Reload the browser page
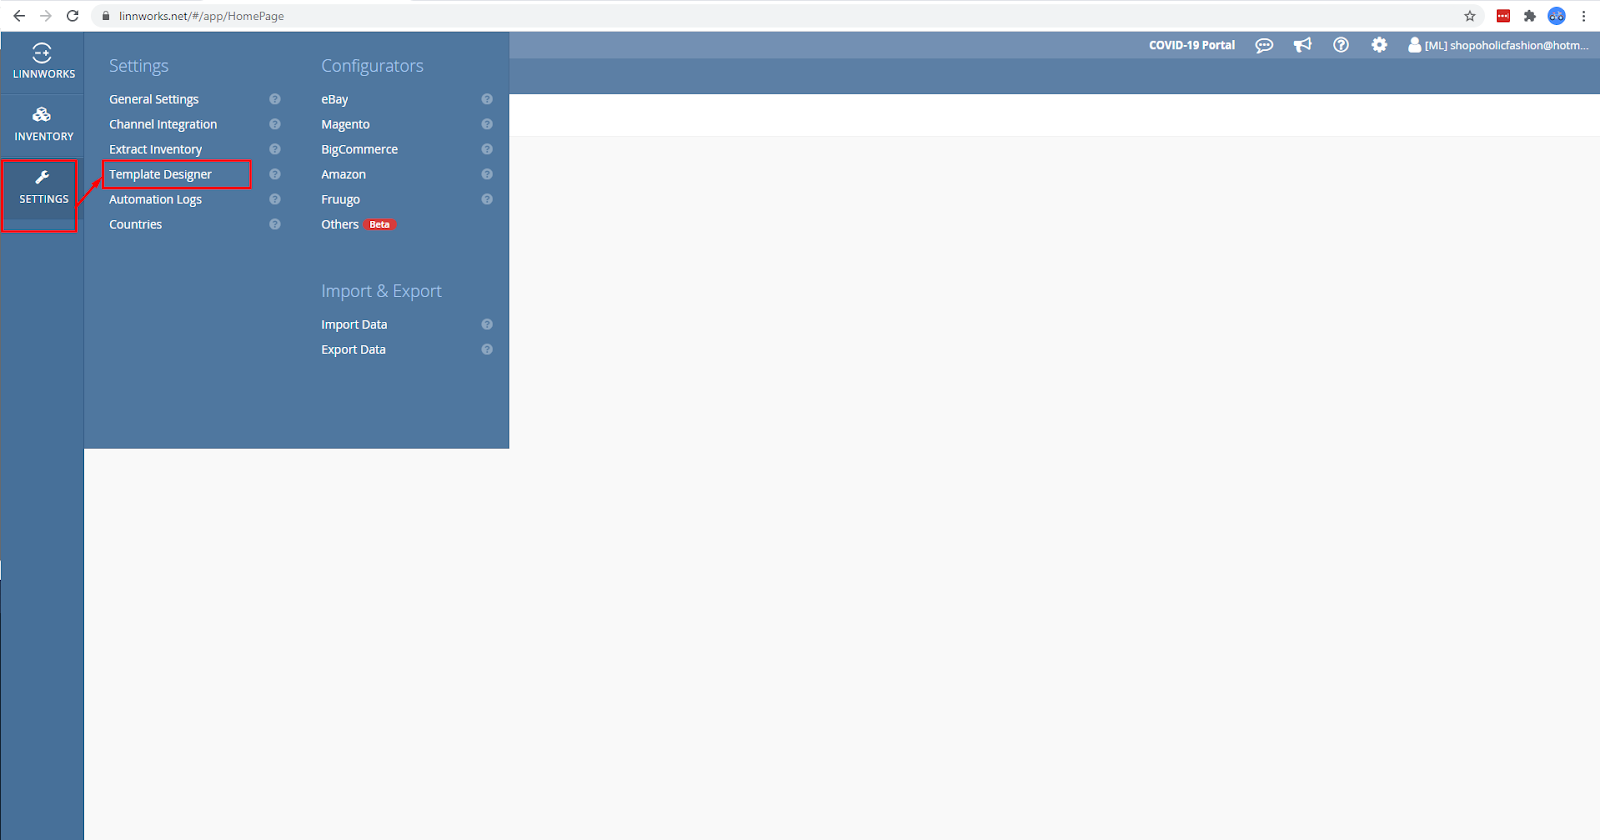The height and width of the screenshot is (840, 1600). coord(72,16)
